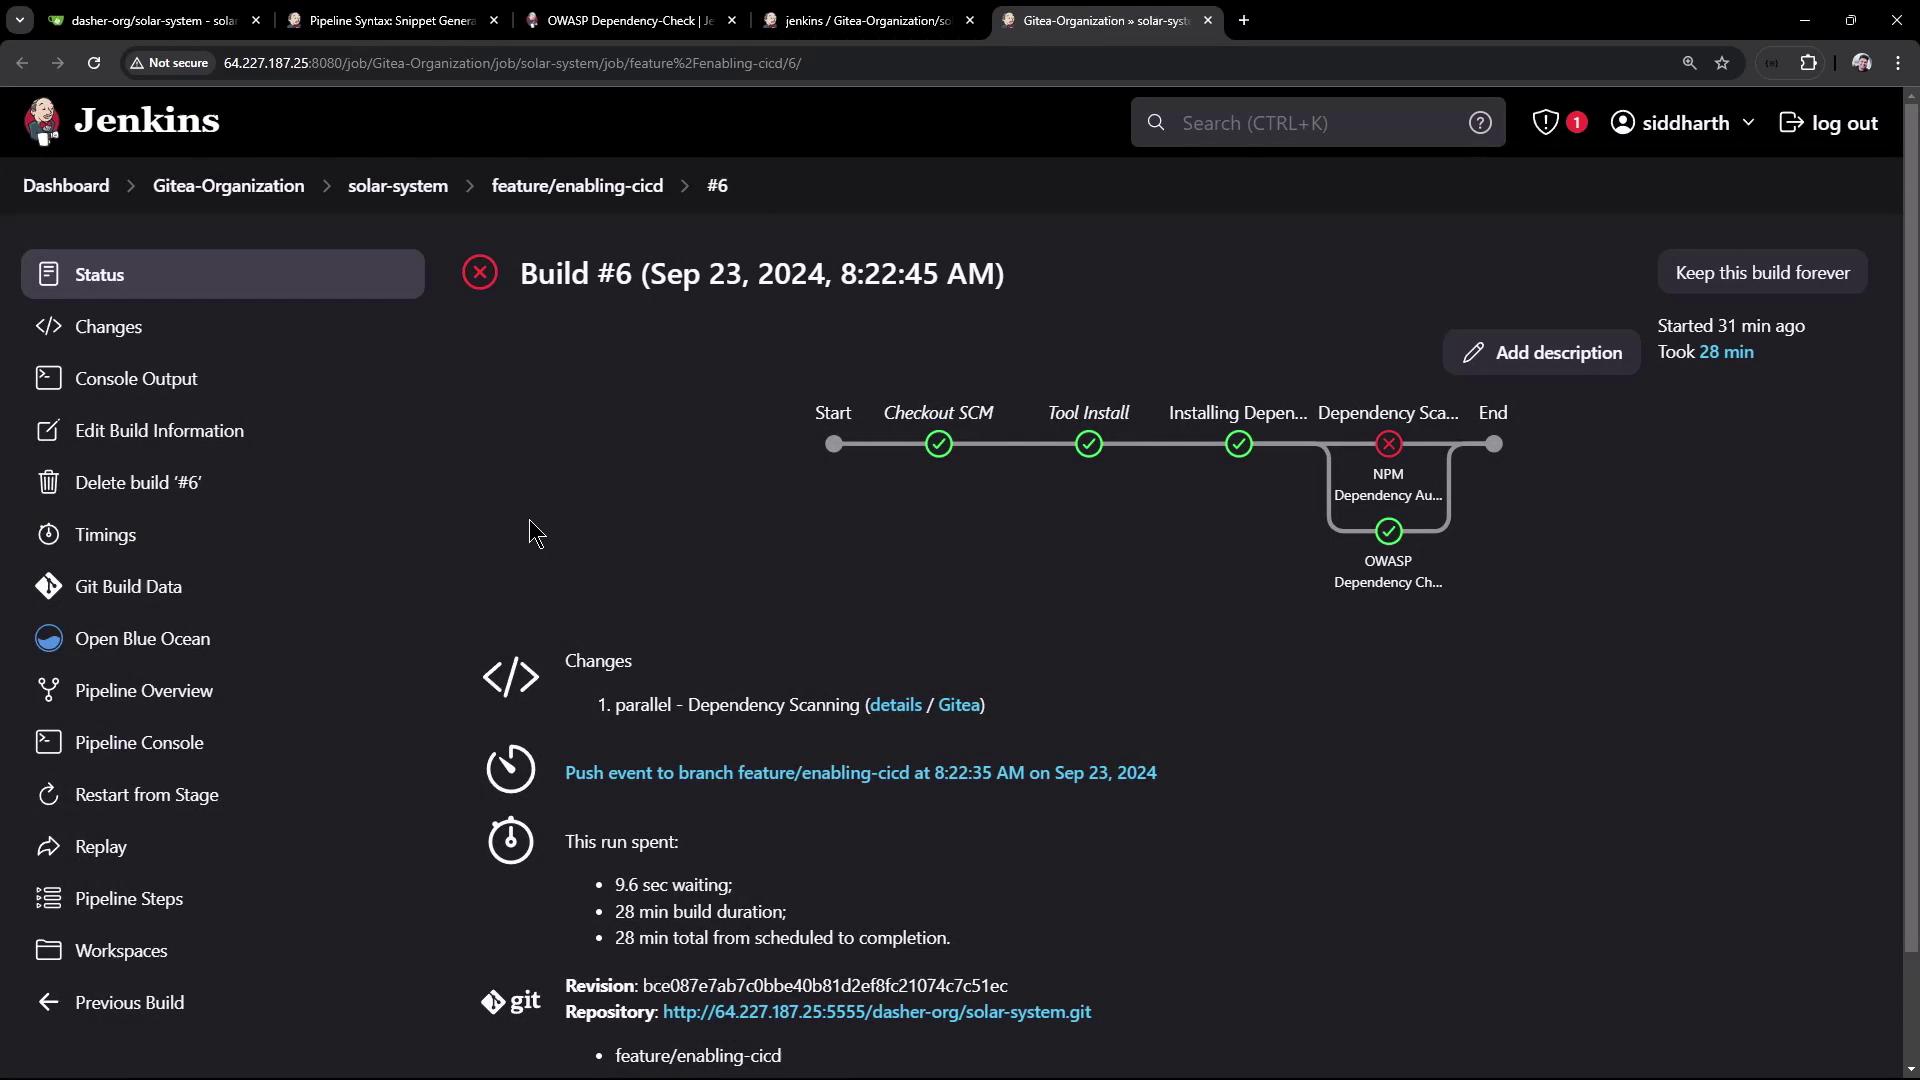Open the Chrome three-dot menu
The height and width of the screenshot is (1080, 1920).
coord(1898,63)
